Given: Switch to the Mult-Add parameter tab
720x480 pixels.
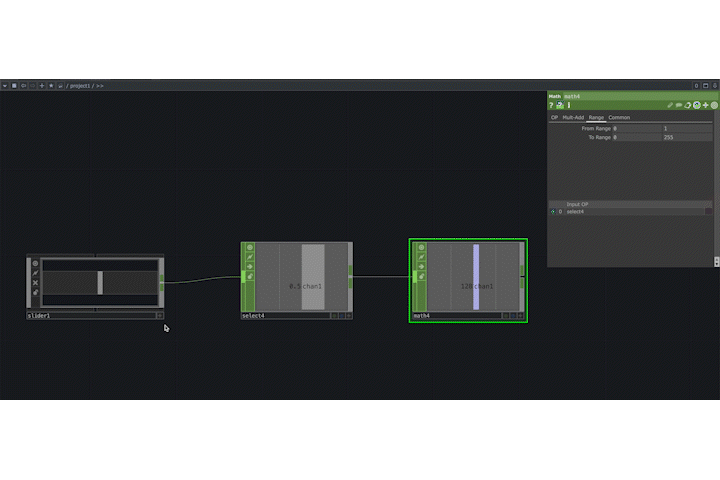Looking at the screenshot, I should click(x=573, y=118).
